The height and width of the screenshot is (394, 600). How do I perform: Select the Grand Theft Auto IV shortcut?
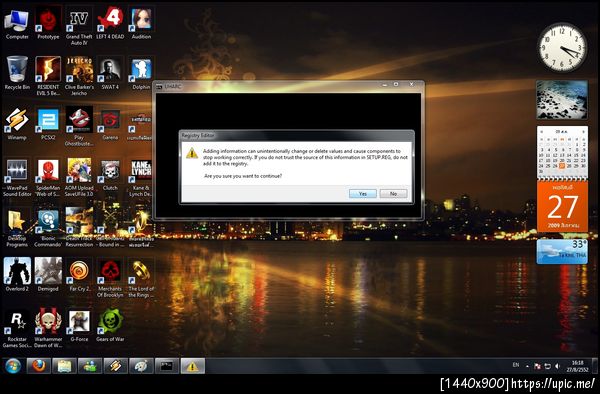79,27
